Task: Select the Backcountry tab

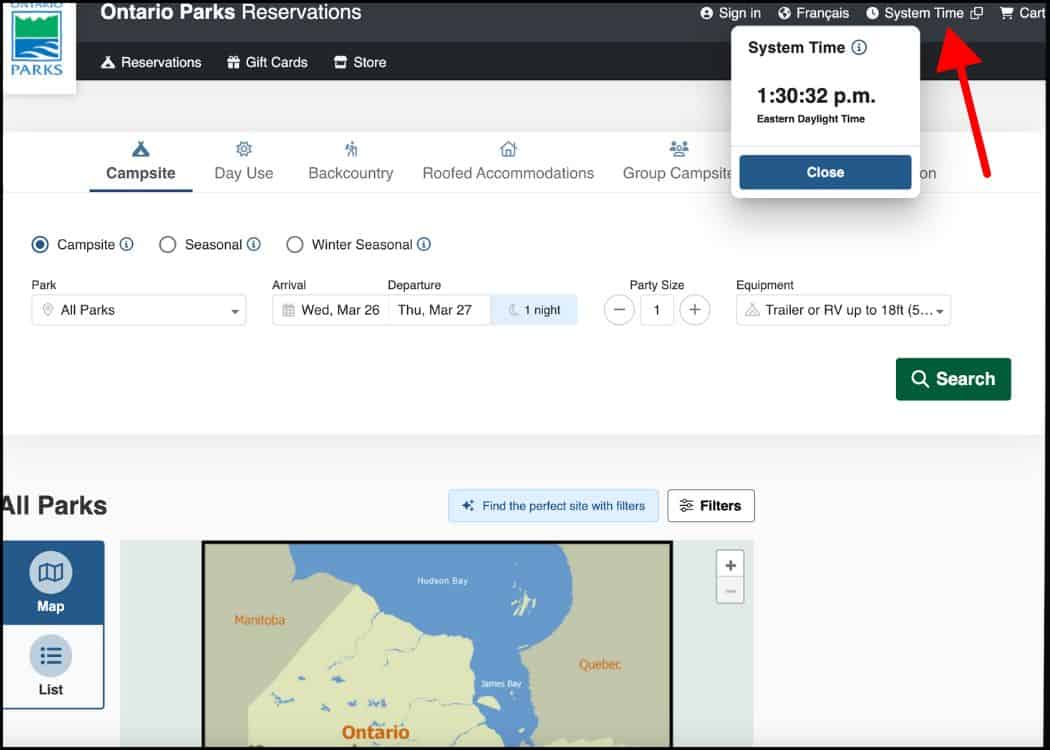Action: tap(351, 162)
